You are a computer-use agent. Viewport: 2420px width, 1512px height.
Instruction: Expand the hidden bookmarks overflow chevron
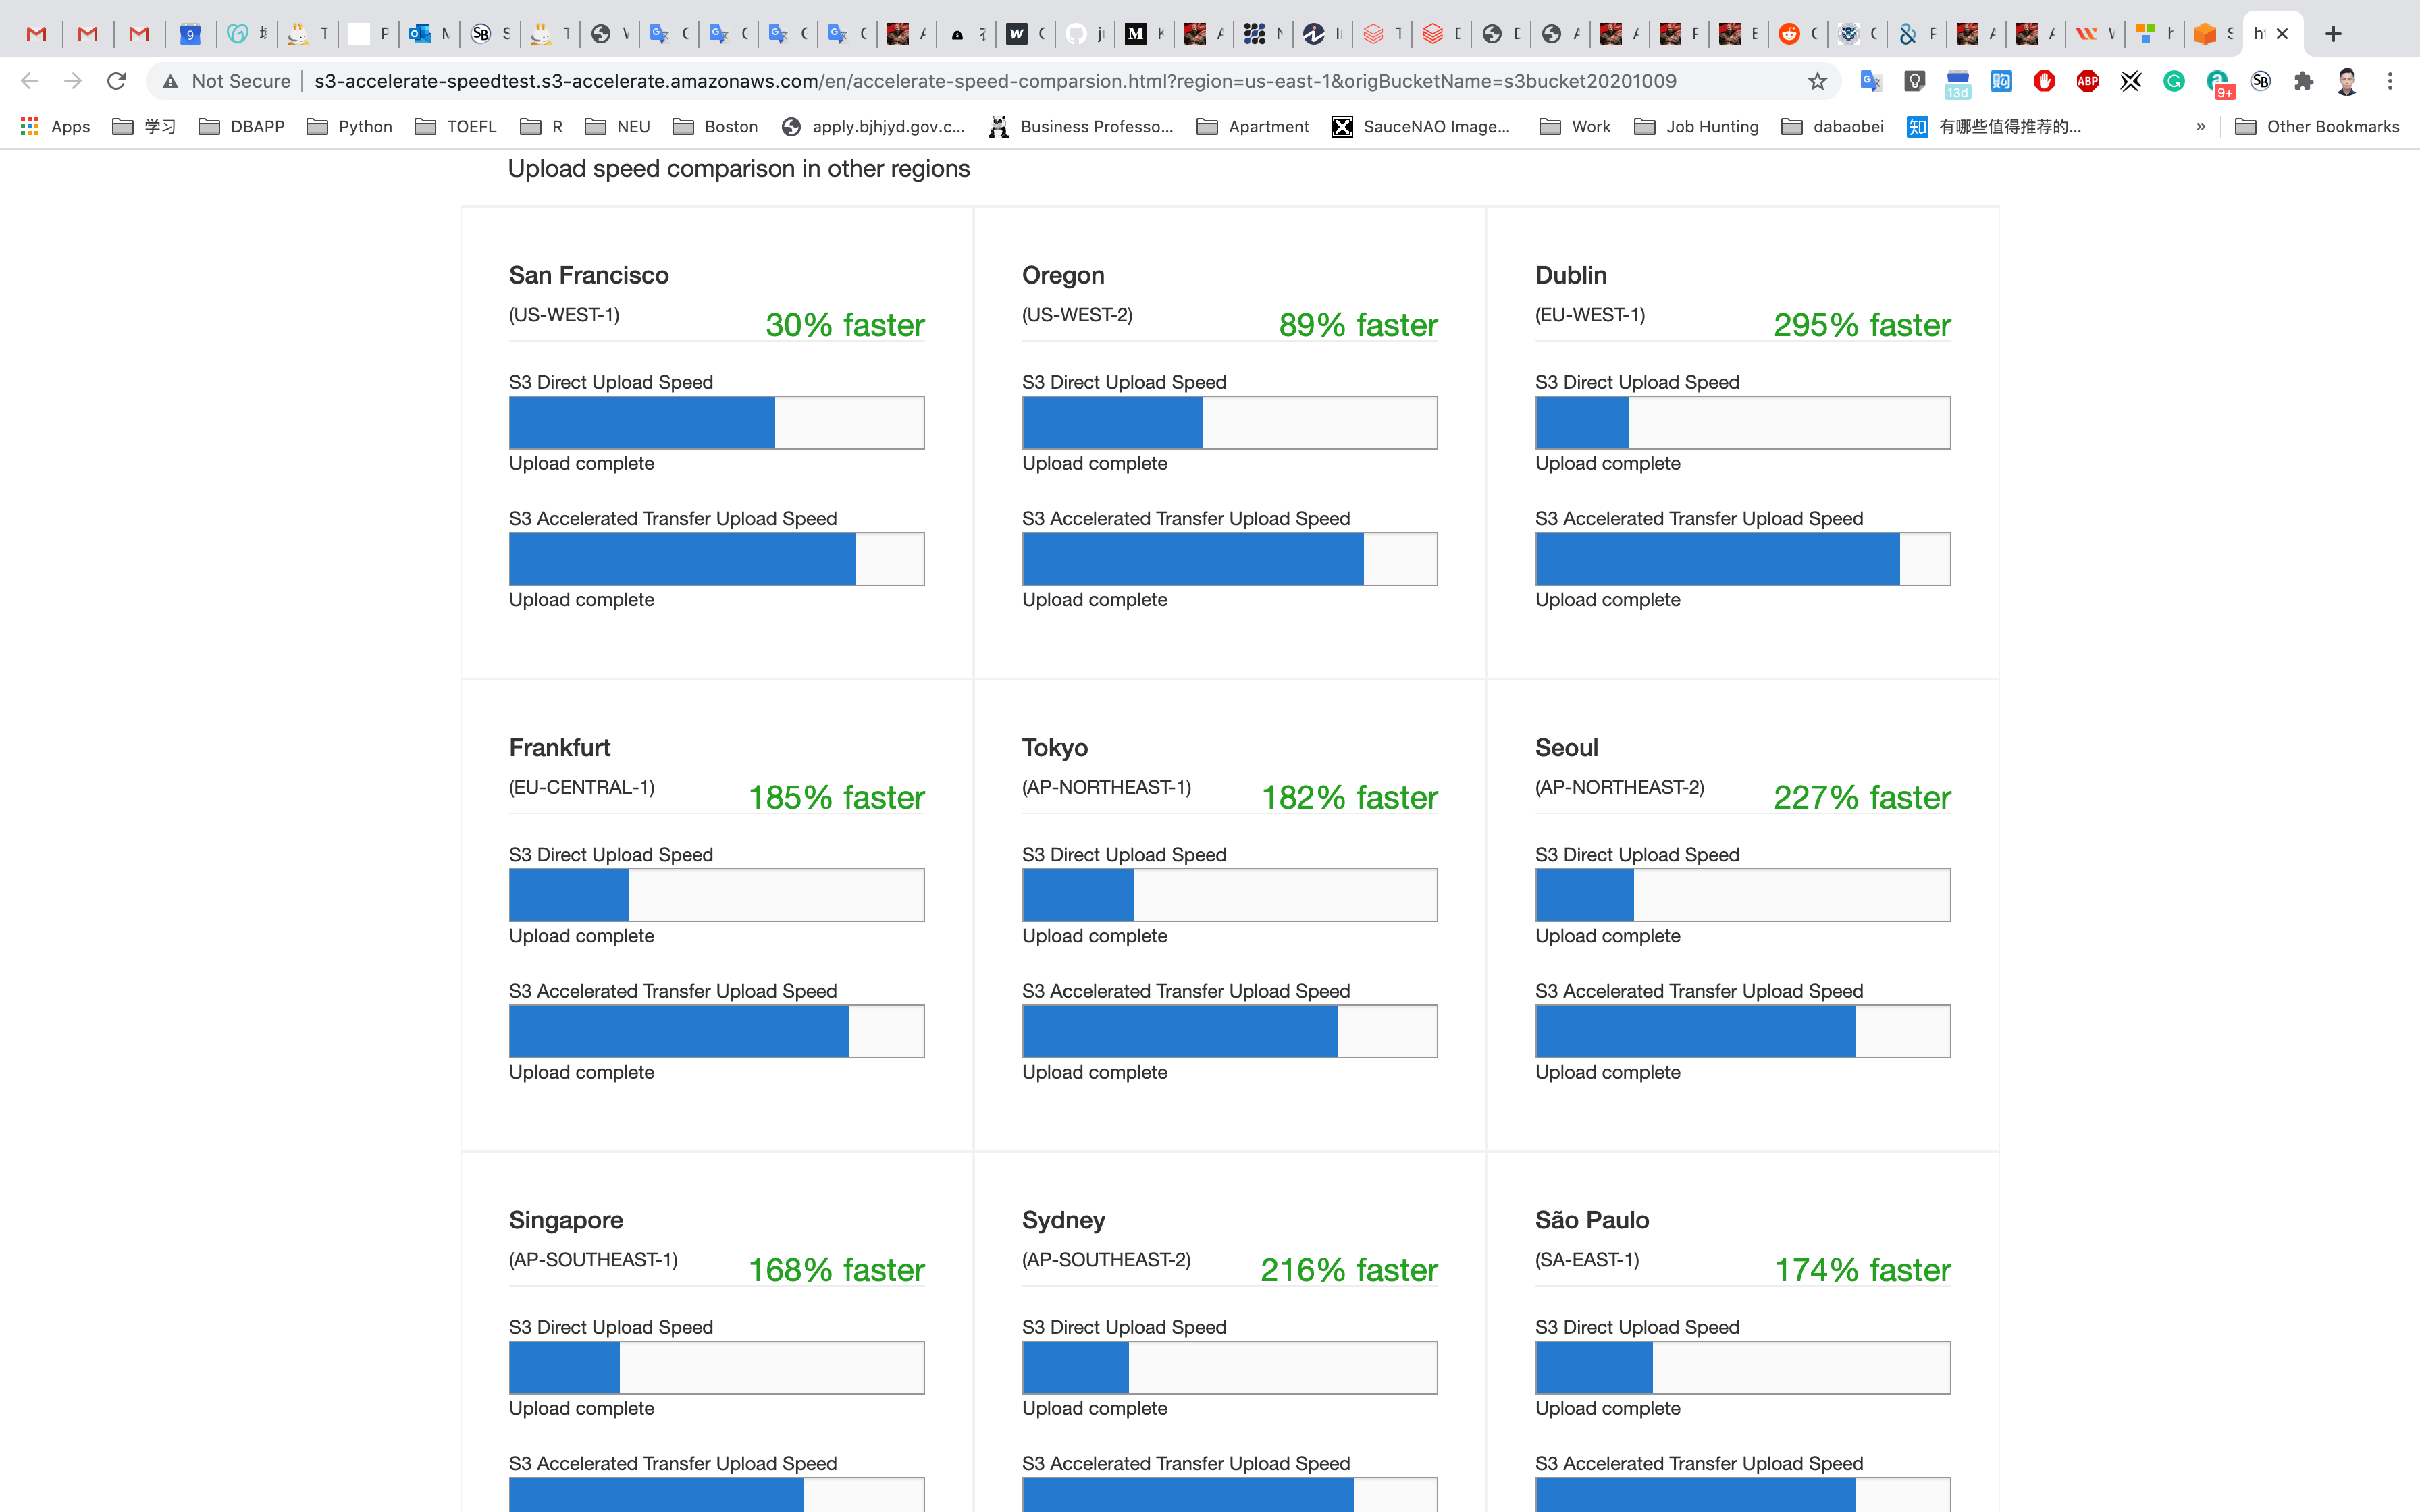pyautogui.click(x=2200, y=126)
